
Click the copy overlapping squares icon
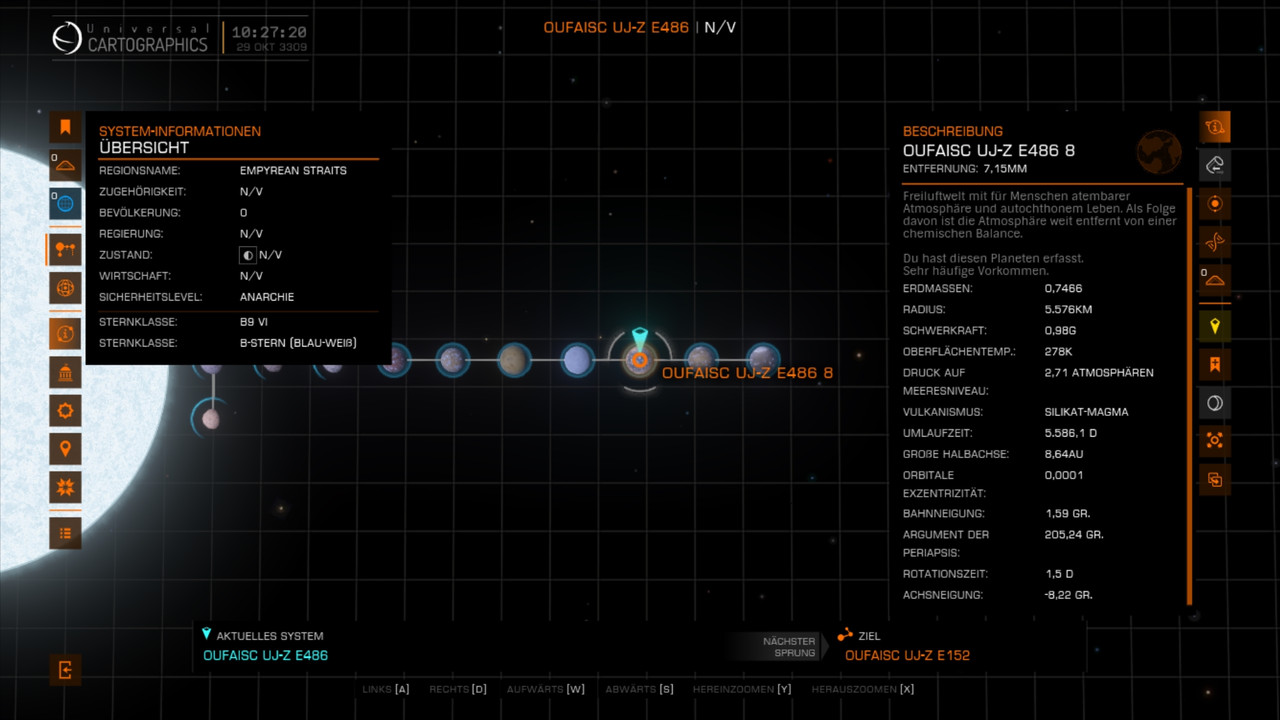[1215, 479]
